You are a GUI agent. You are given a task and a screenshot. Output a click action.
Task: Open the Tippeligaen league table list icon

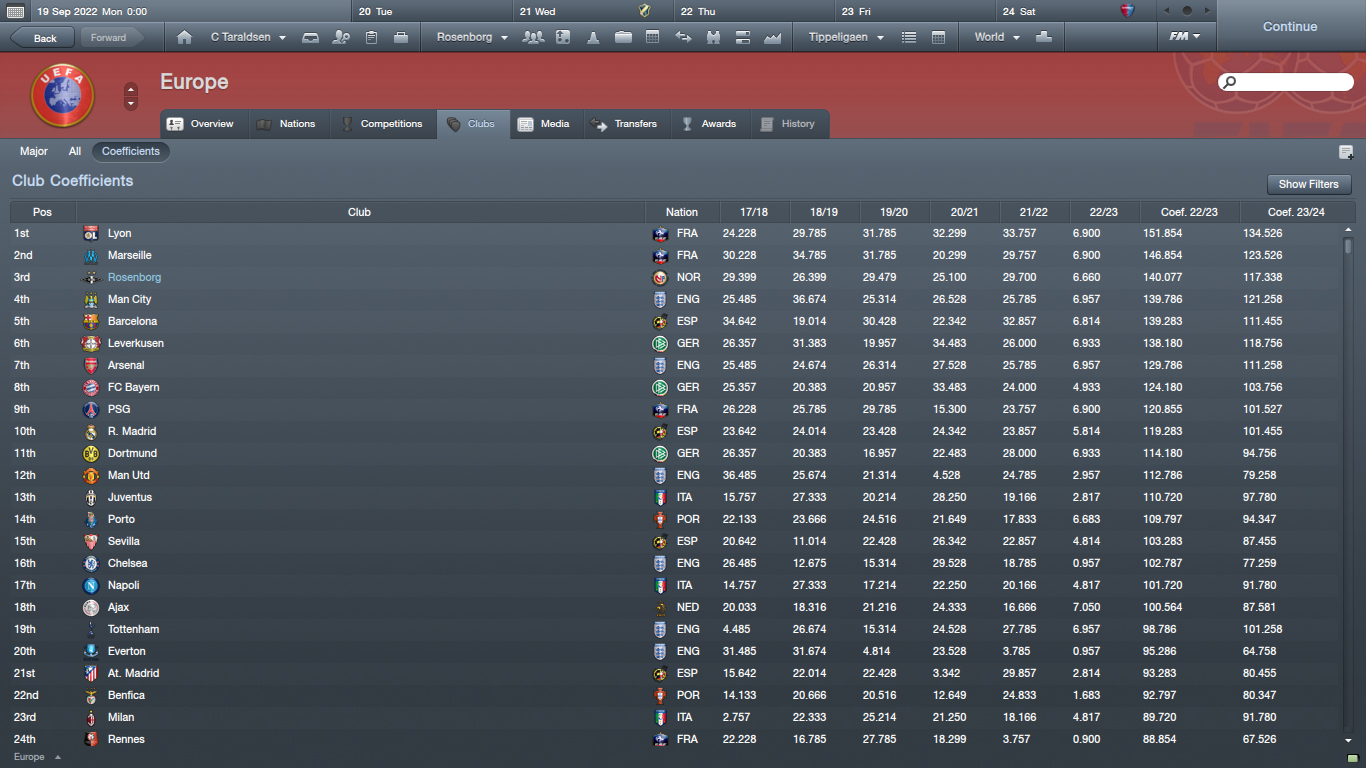(x=909, y=37)
